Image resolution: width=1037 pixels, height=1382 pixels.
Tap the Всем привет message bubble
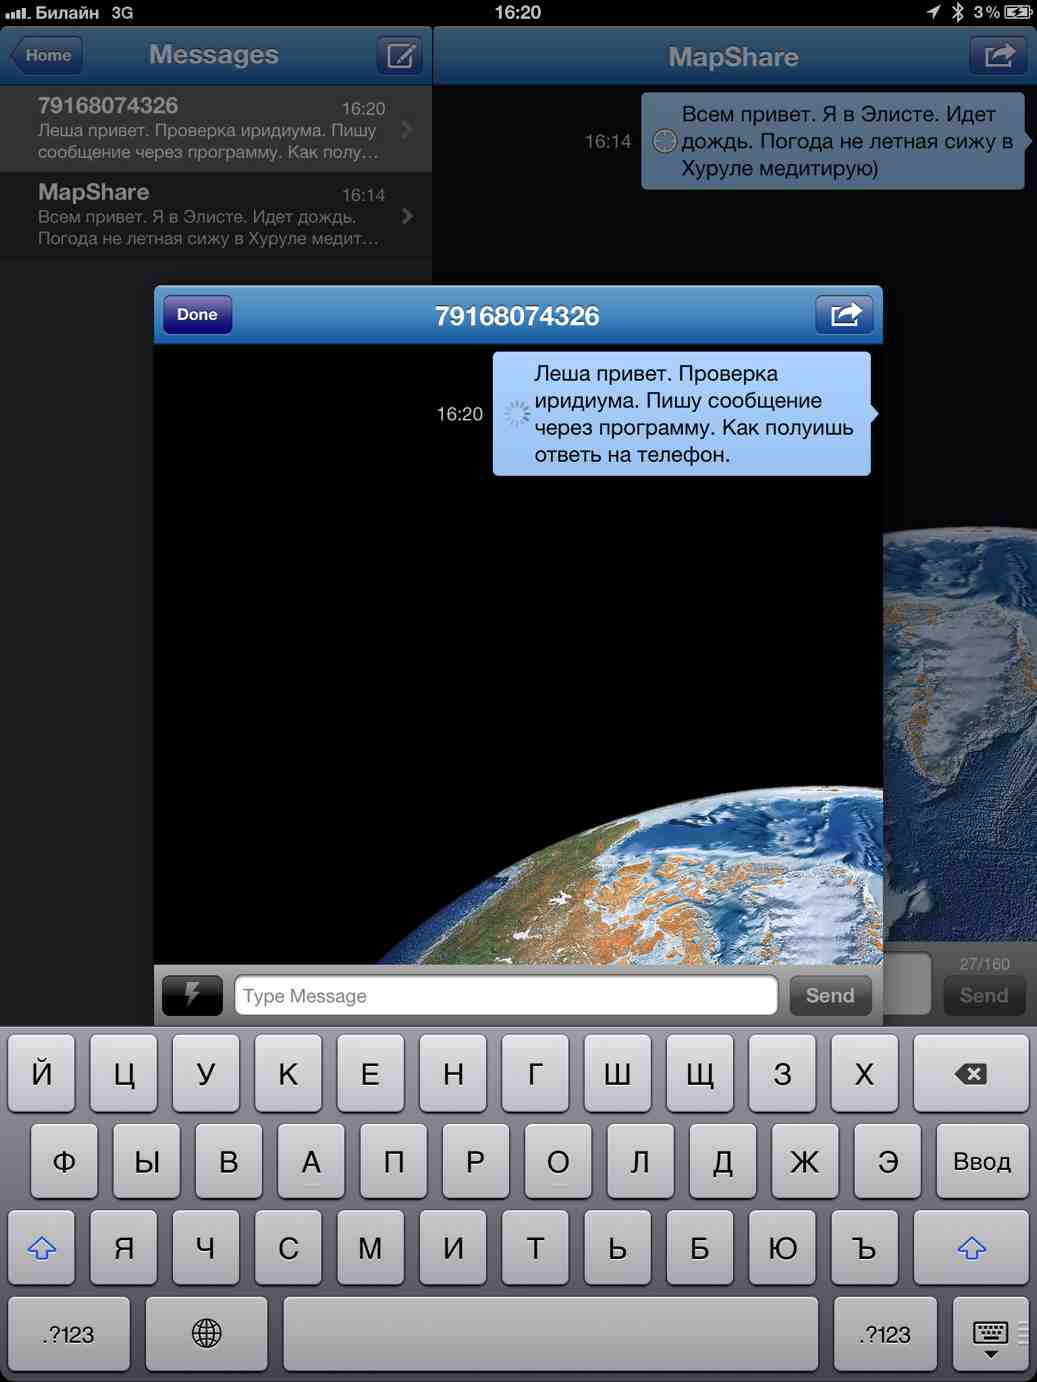point(834,141)
